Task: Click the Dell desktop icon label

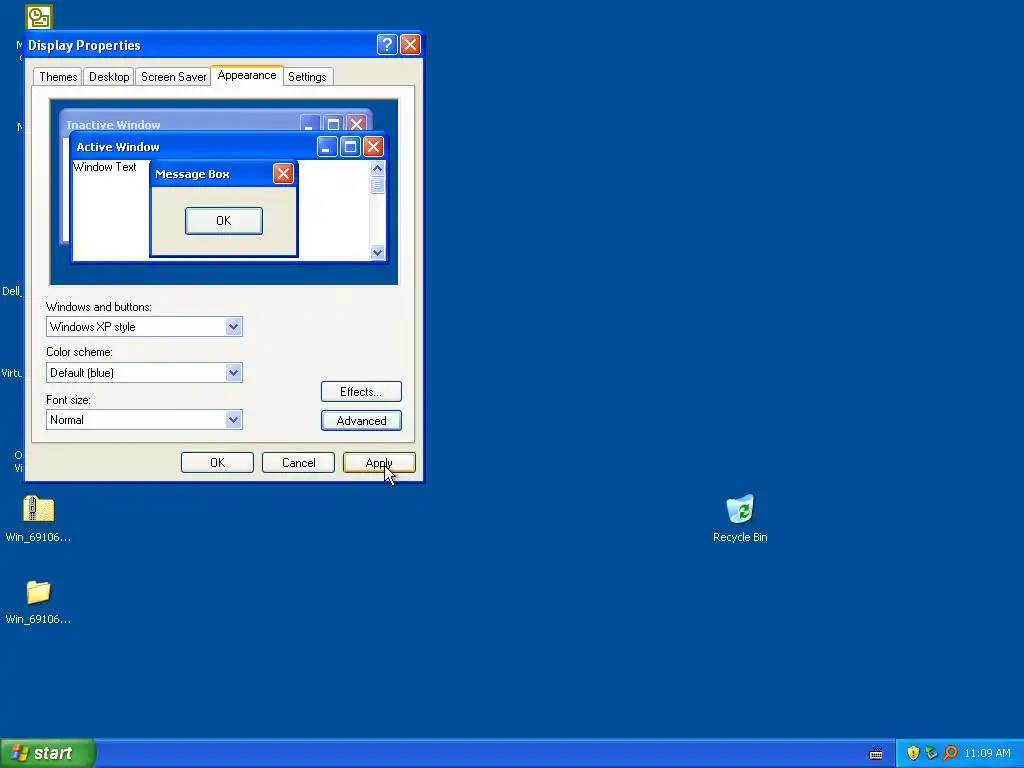Action: pyautogui.click(x=11, y=291)
